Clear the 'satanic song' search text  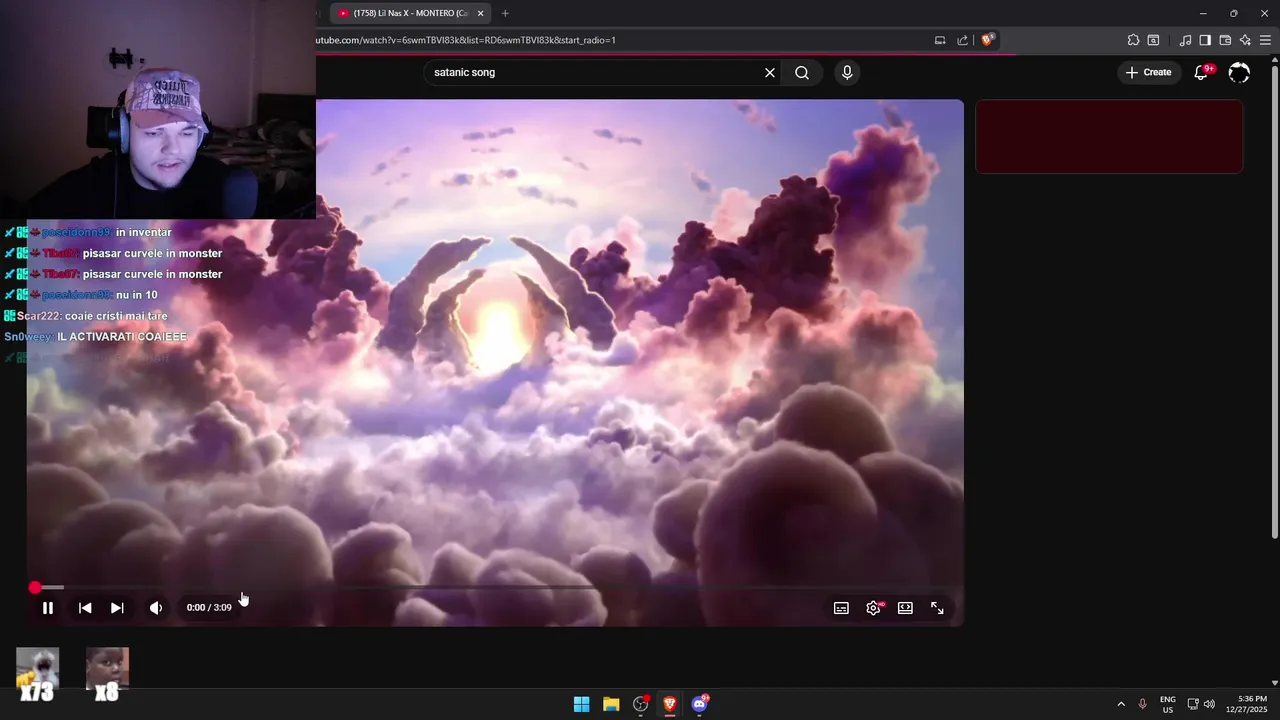point(770,73)
